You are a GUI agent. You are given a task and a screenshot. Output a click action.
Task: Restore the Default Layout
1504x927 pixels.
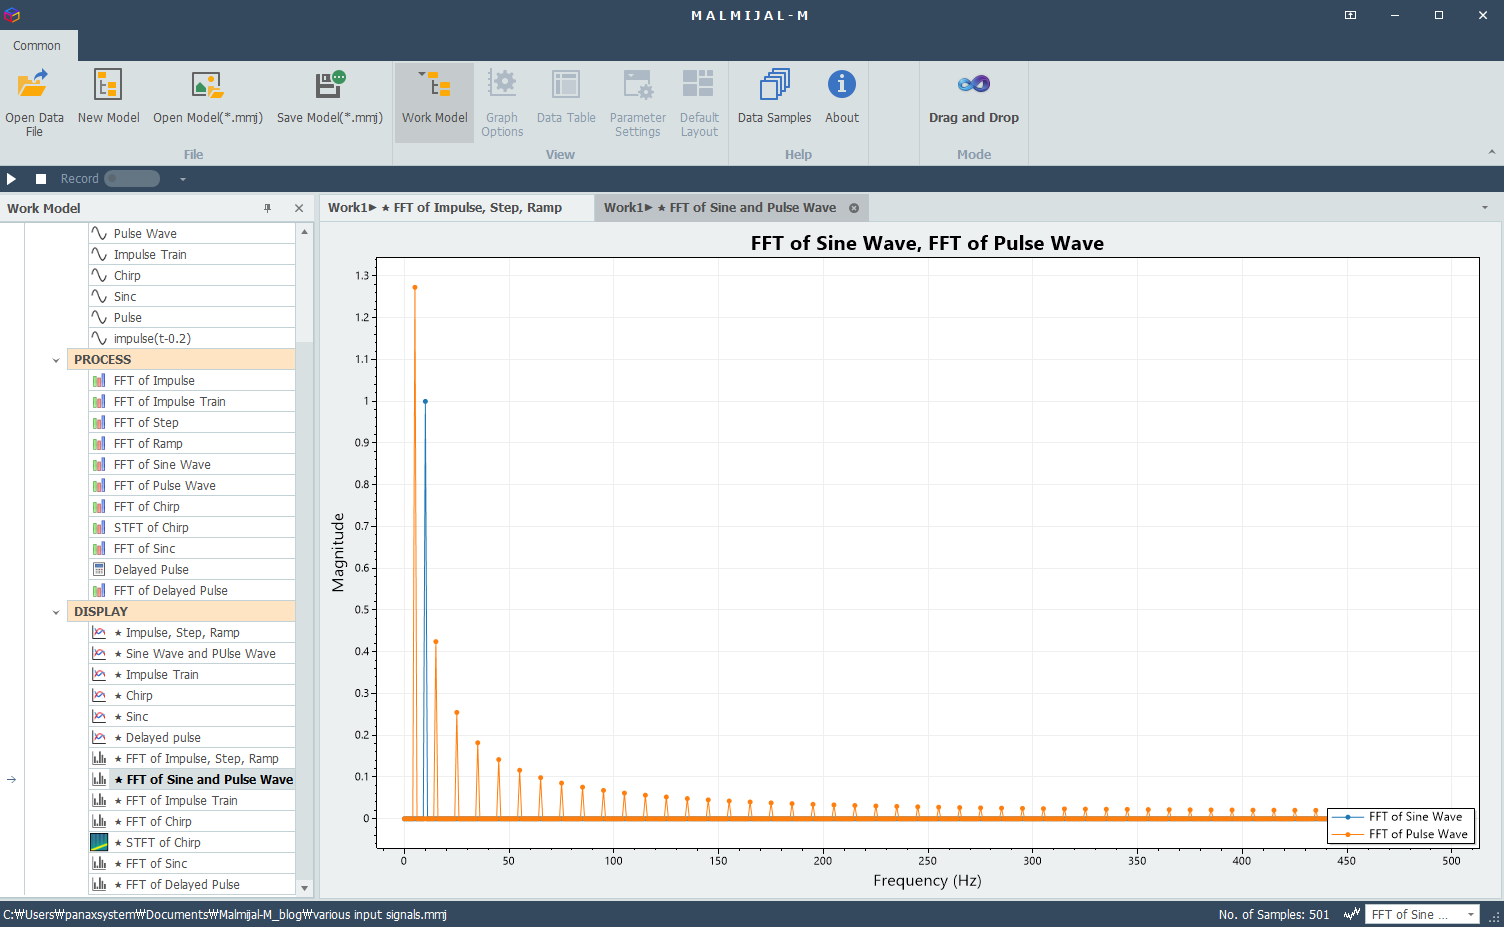coord(699,103)
